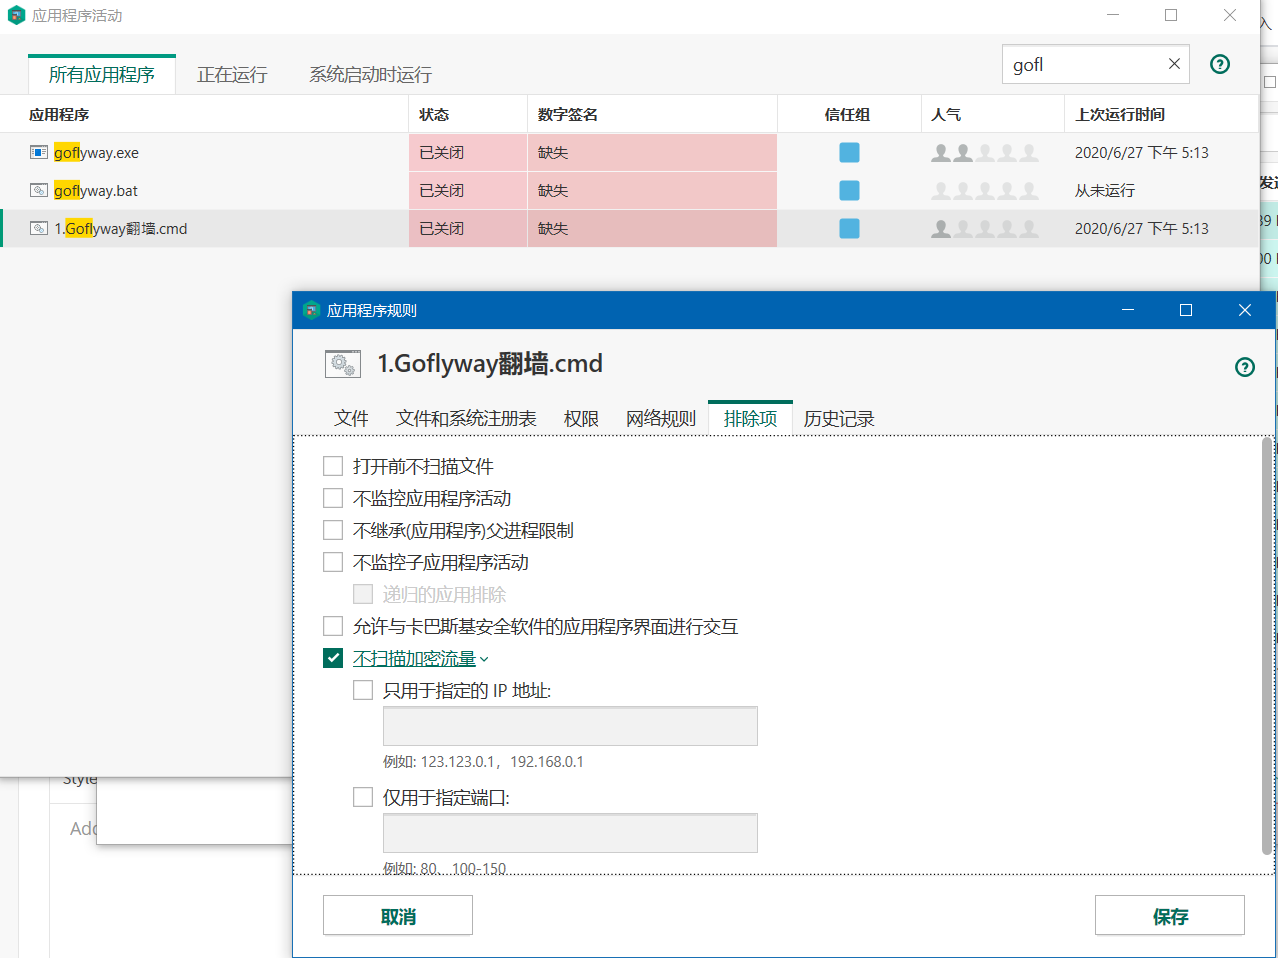Select 所有应用程序 tab
Image resolution: width=1278 pixels, height=958 pixels.
click(x=102, y=75)
